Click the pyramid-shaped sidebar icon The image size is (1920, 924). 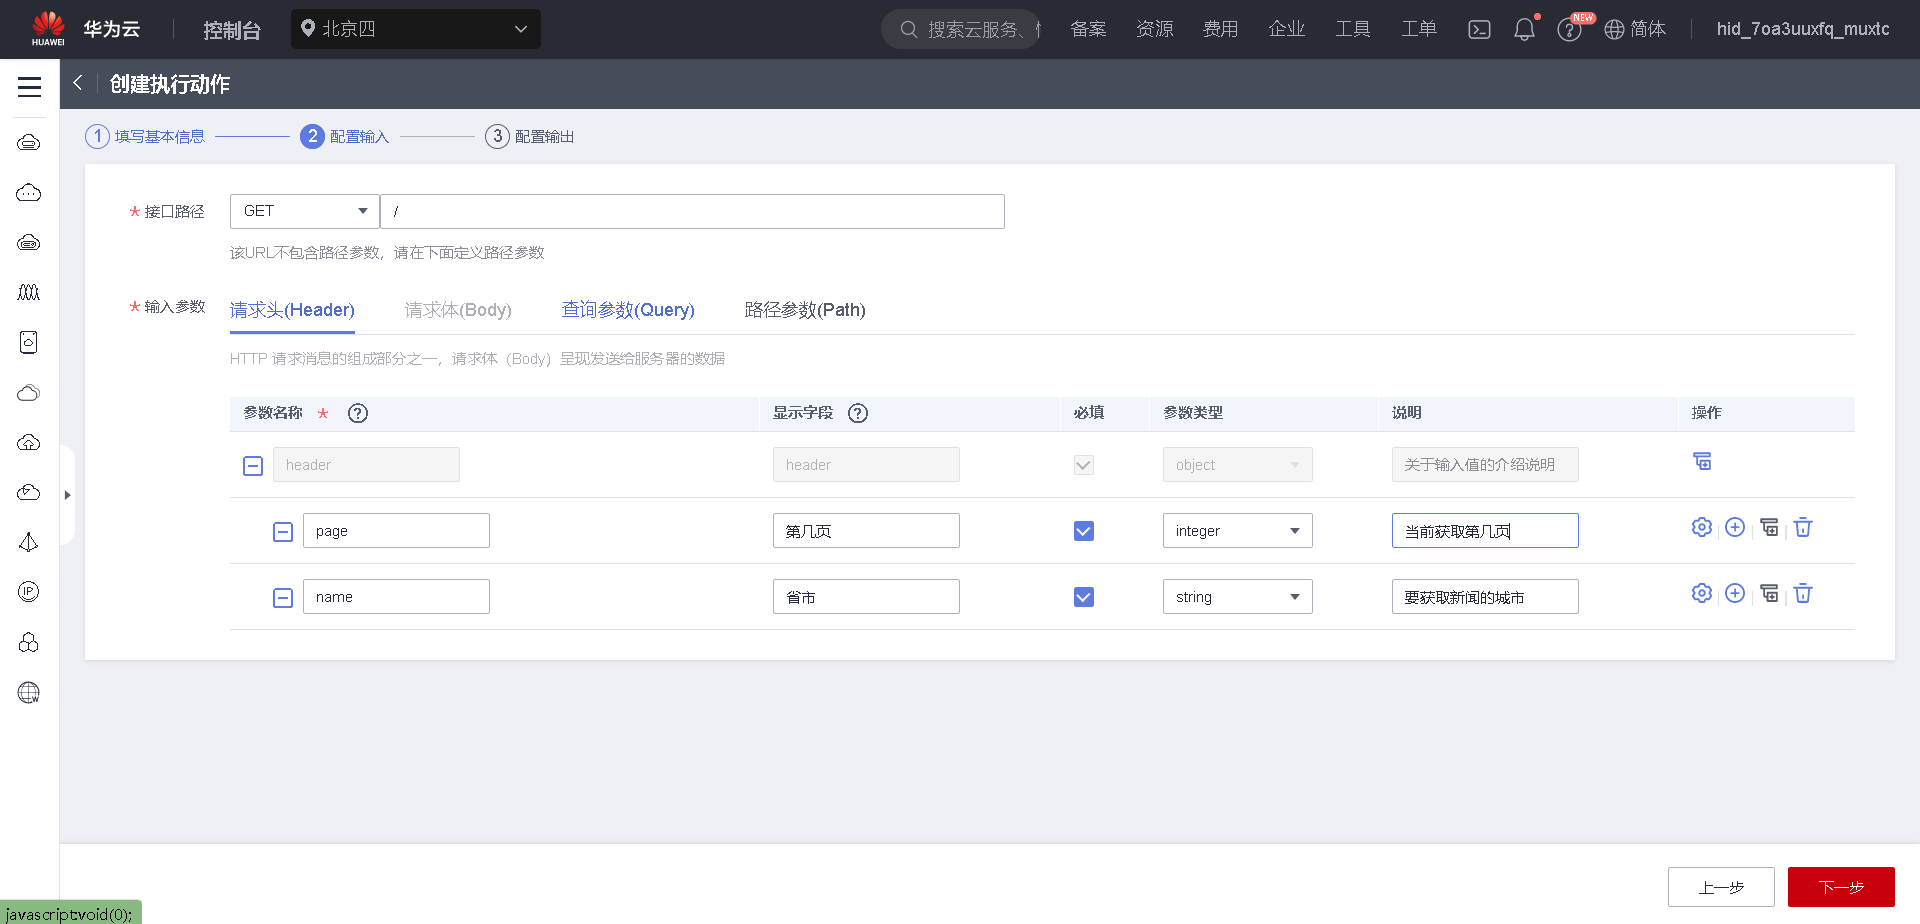(x=29, y=542)
